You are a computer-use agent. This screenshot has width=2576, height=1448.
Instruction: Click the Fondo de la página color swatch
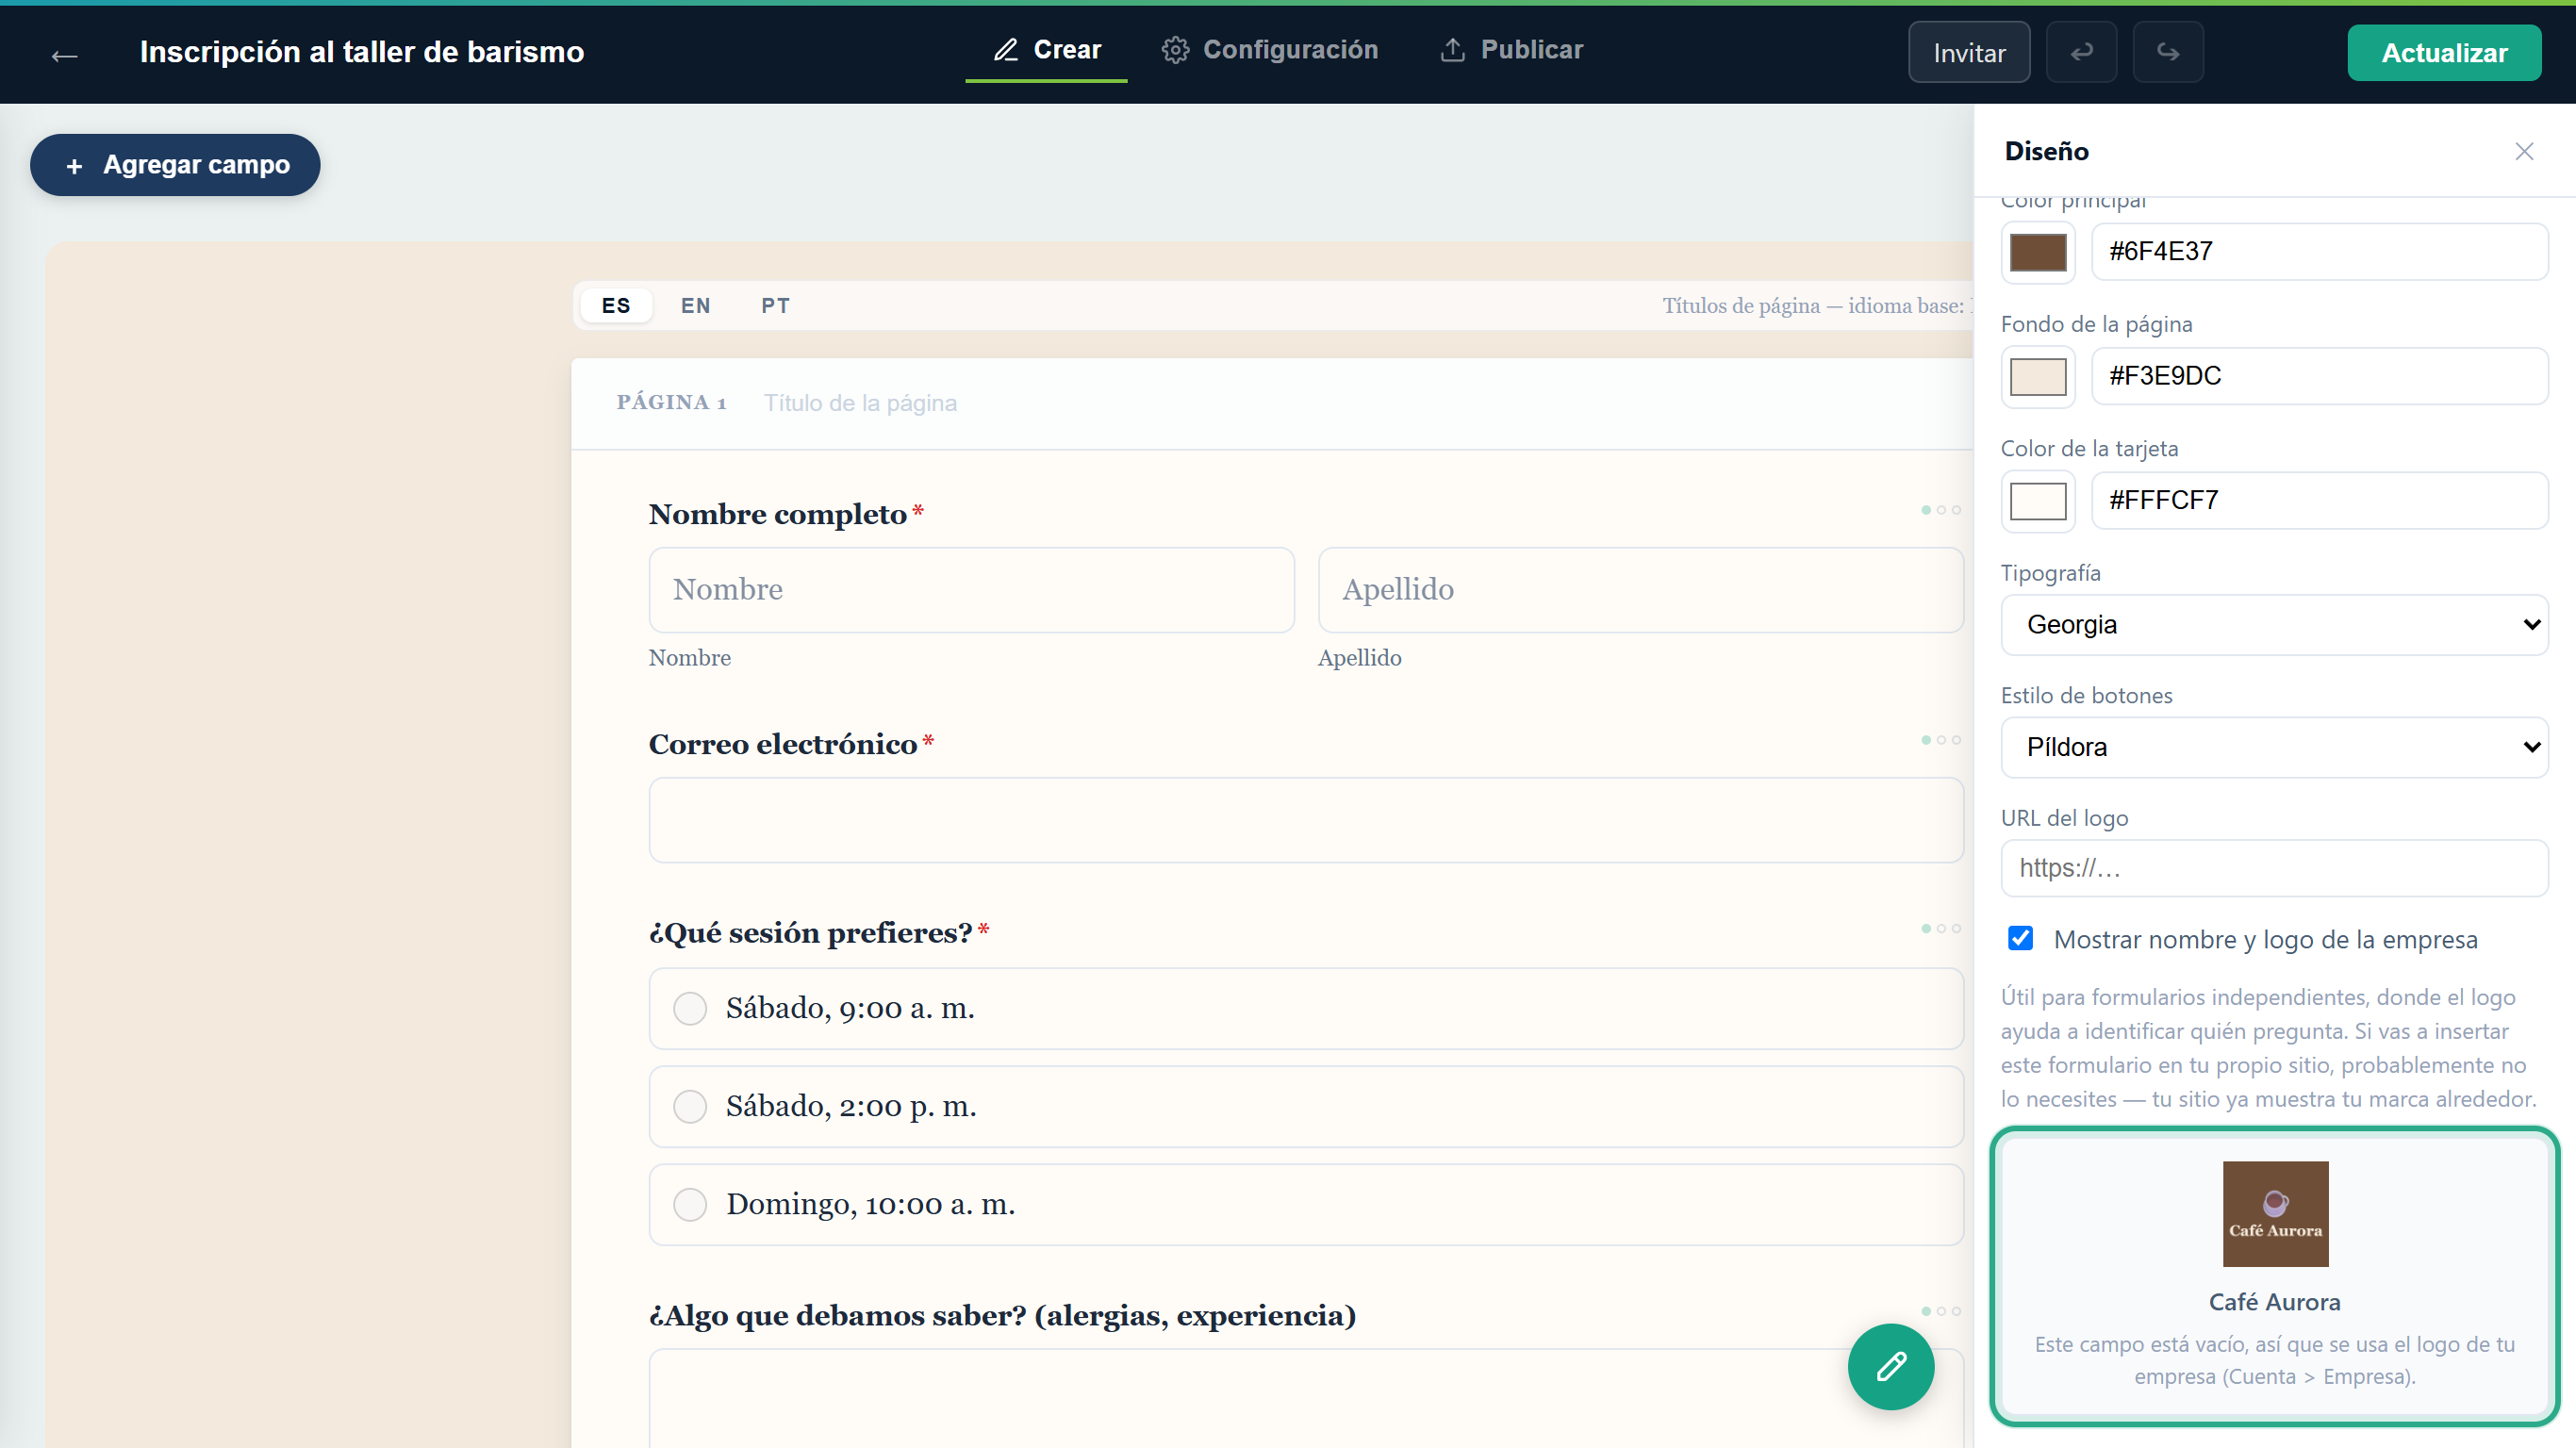(x=2038, y=376)
